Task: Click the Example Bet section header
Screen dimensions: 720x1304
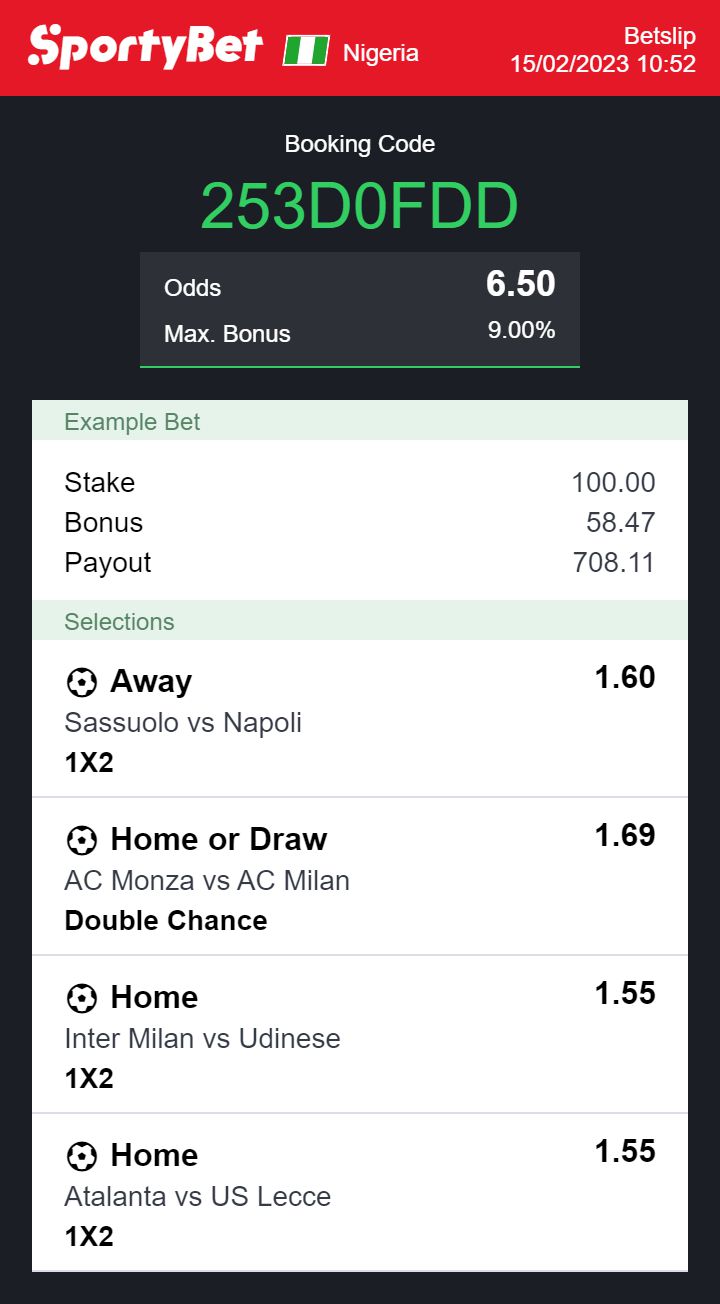Action: pyautogui.click(x=132, y=421)
